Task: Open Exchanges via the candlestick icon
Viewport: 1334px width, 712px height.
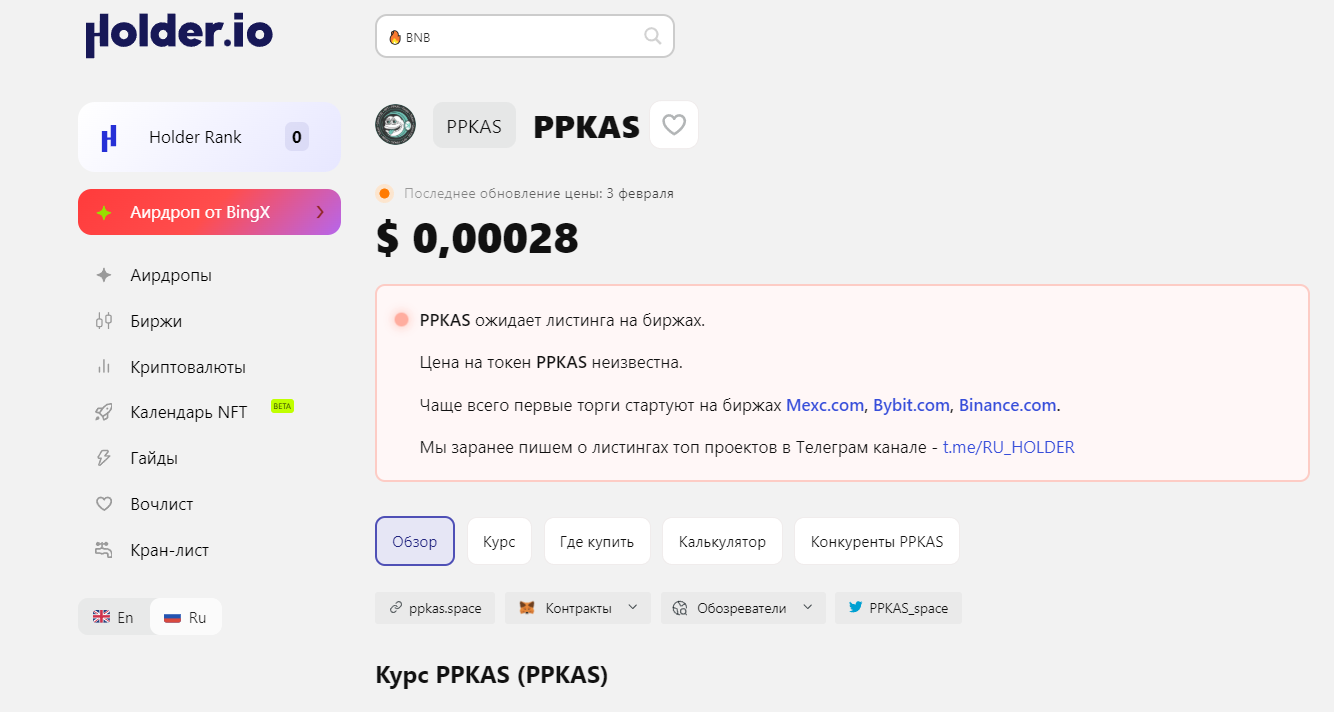Action: [x=104, y=321]
